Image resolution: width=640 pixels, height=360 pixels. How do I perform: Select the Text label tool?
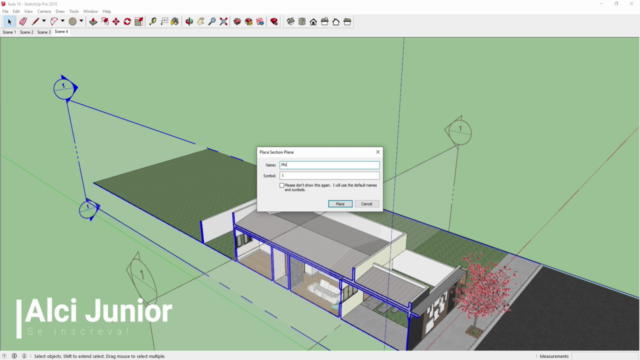pyautogui.click(x=164, y=22)
